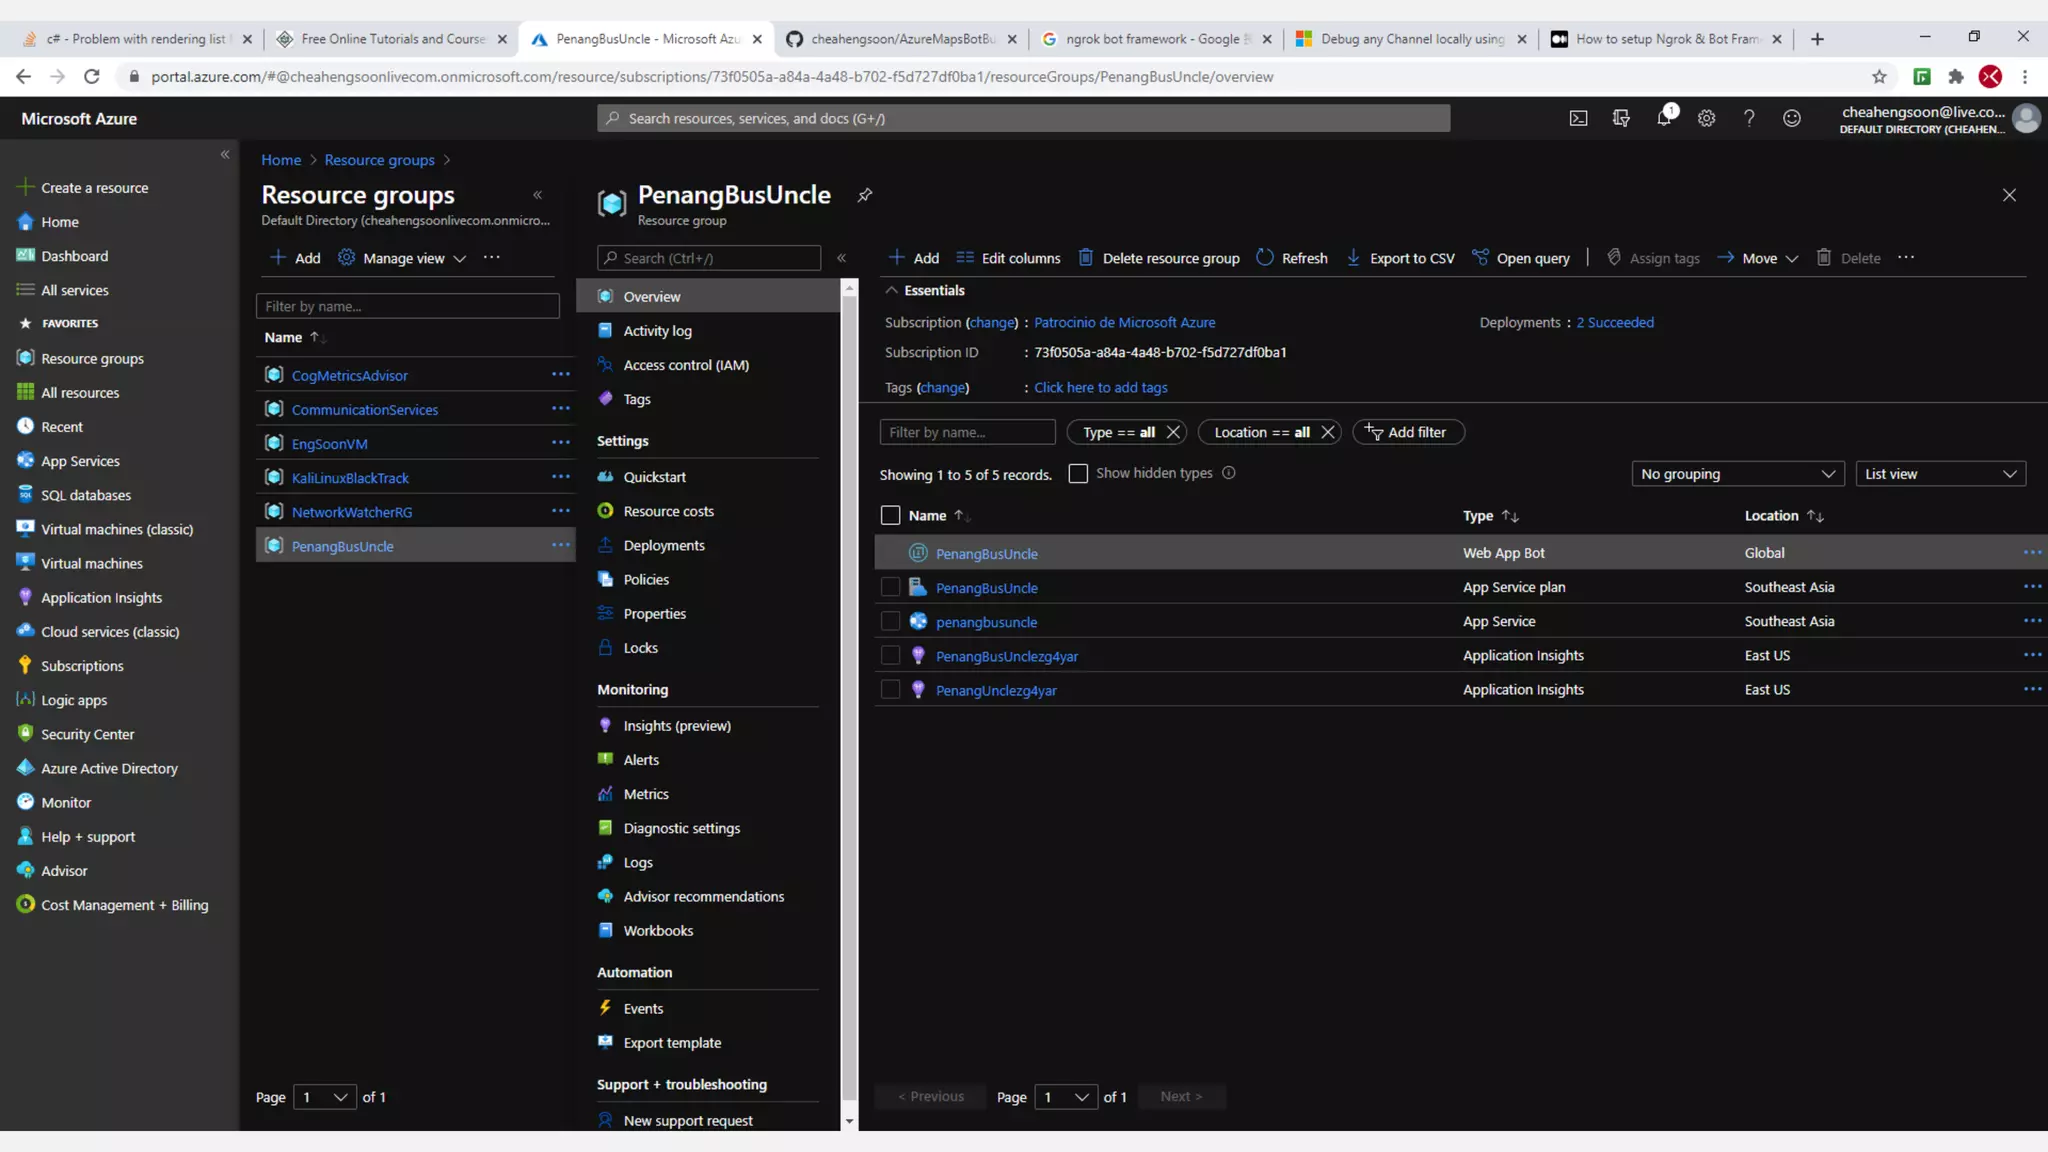Open Azure Cloud Shell icon
Screen dimensions: 2048x1152
point(1578,118)
